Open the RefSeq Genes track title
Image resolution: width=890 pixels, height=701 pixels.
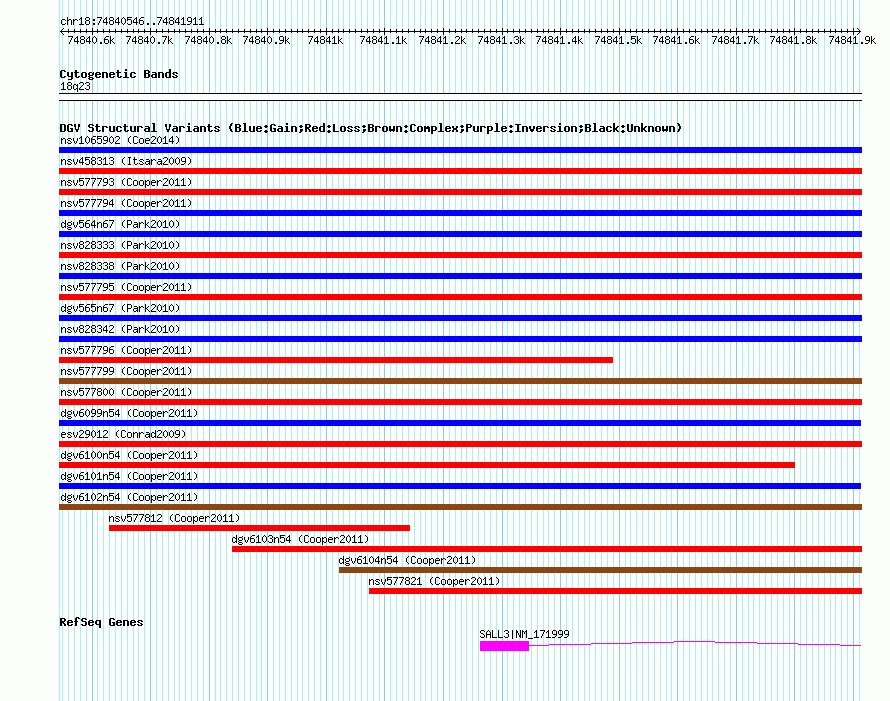tap(101, 622)
